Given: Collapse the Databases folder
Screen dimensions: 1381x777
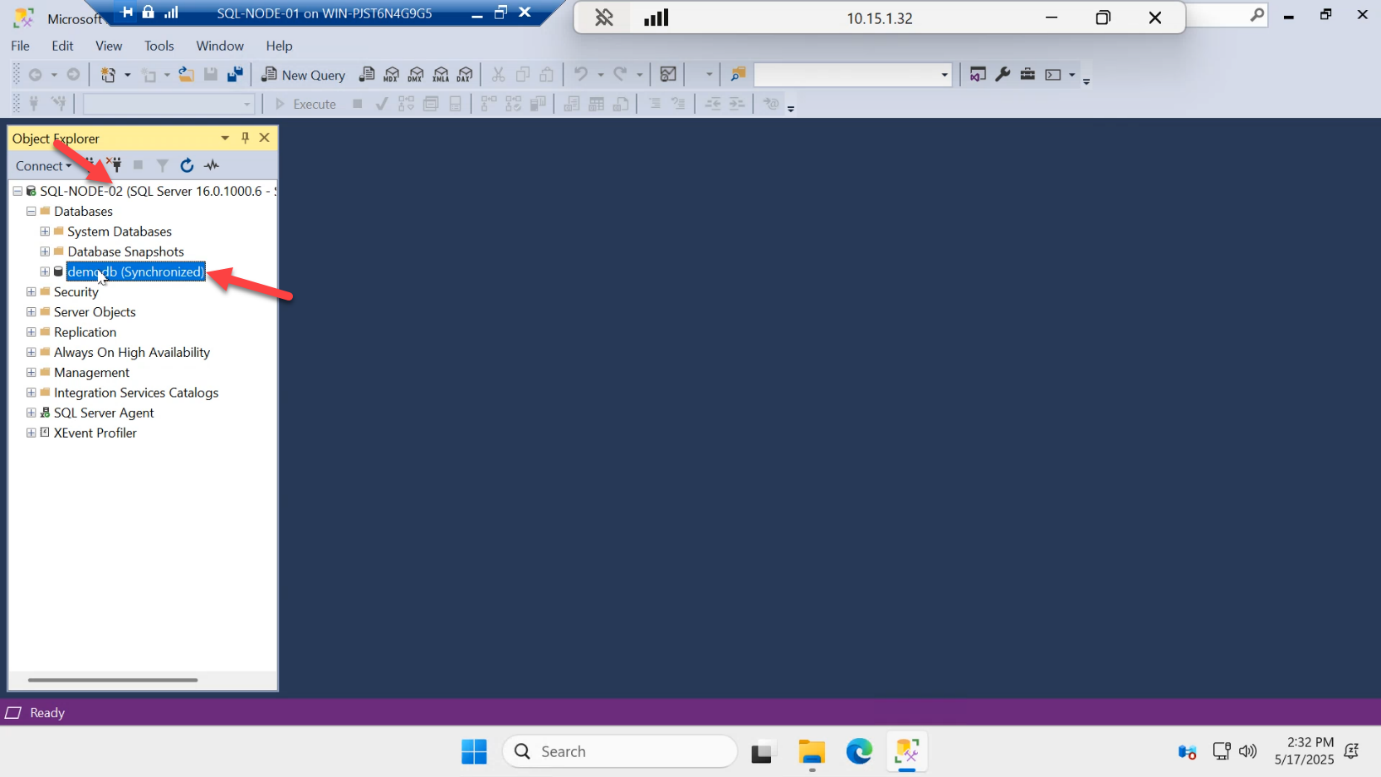Looking at the screenshot, I should (x=31, y=211).
